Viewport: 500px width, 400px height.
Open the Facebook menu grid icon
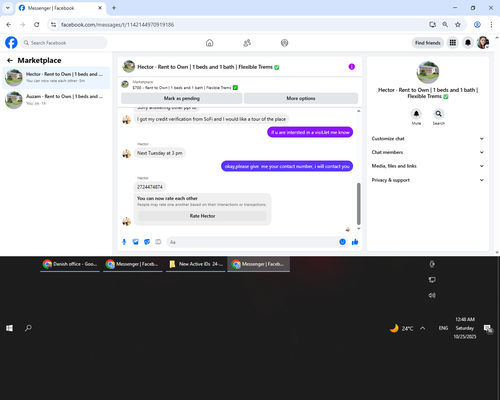[453, 43]
